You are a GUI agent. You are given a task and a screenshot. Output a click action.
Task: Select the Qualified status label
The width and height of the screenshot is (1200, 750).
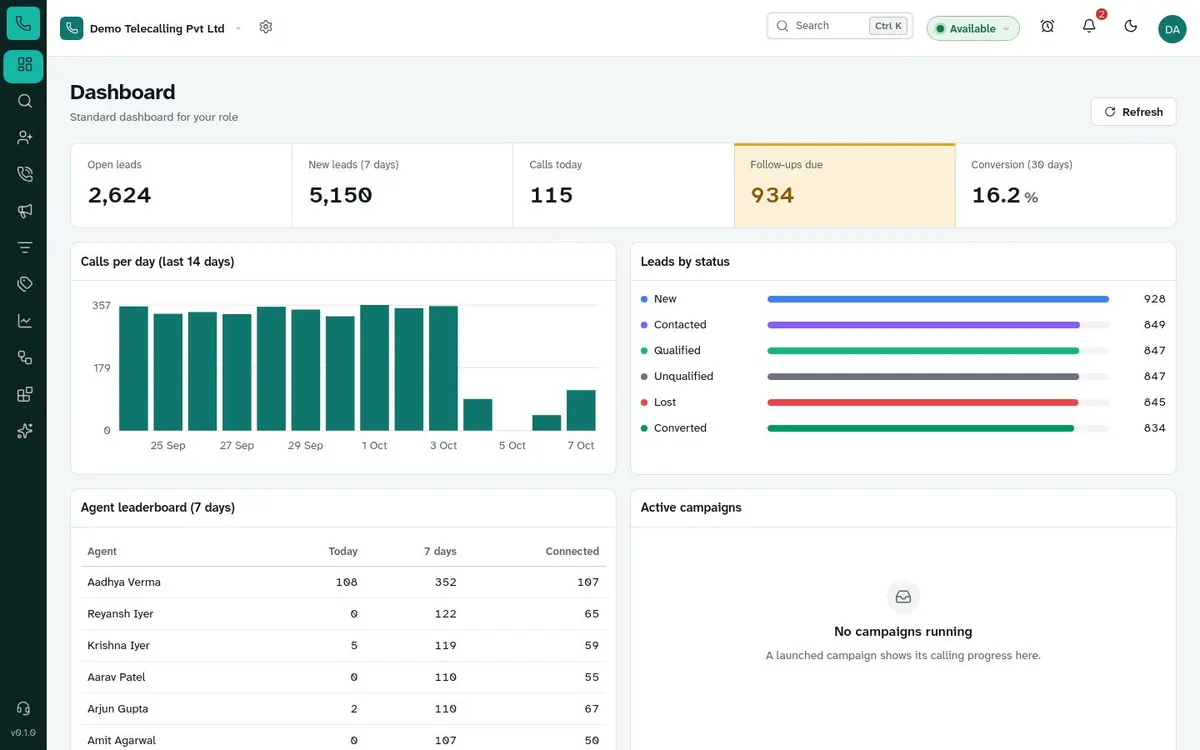point(677,351)
